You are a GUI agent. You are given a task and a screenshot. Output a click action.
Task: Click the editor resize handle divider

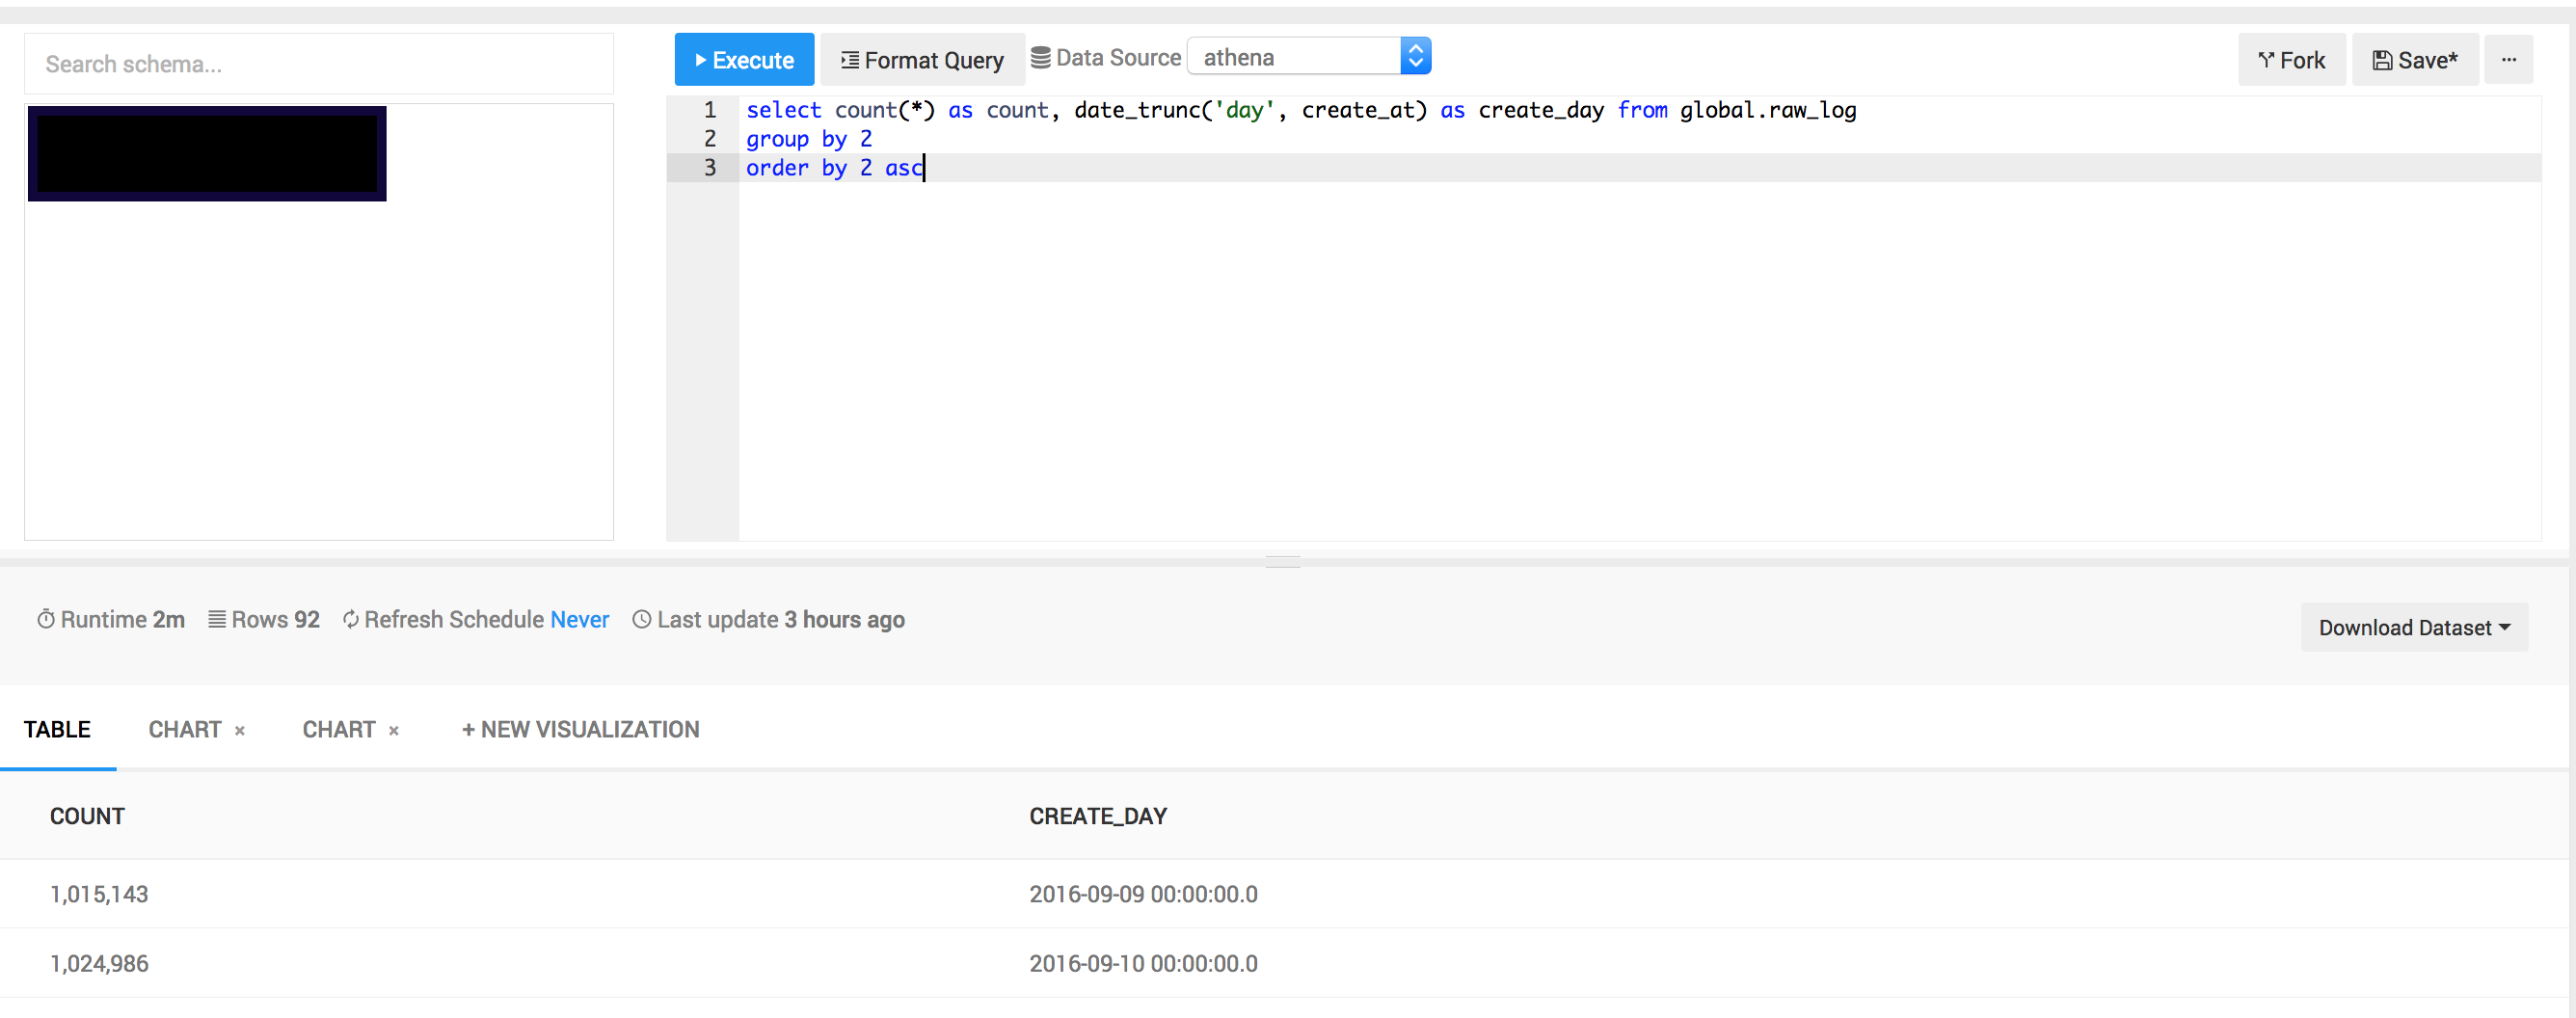(1282, 561)
